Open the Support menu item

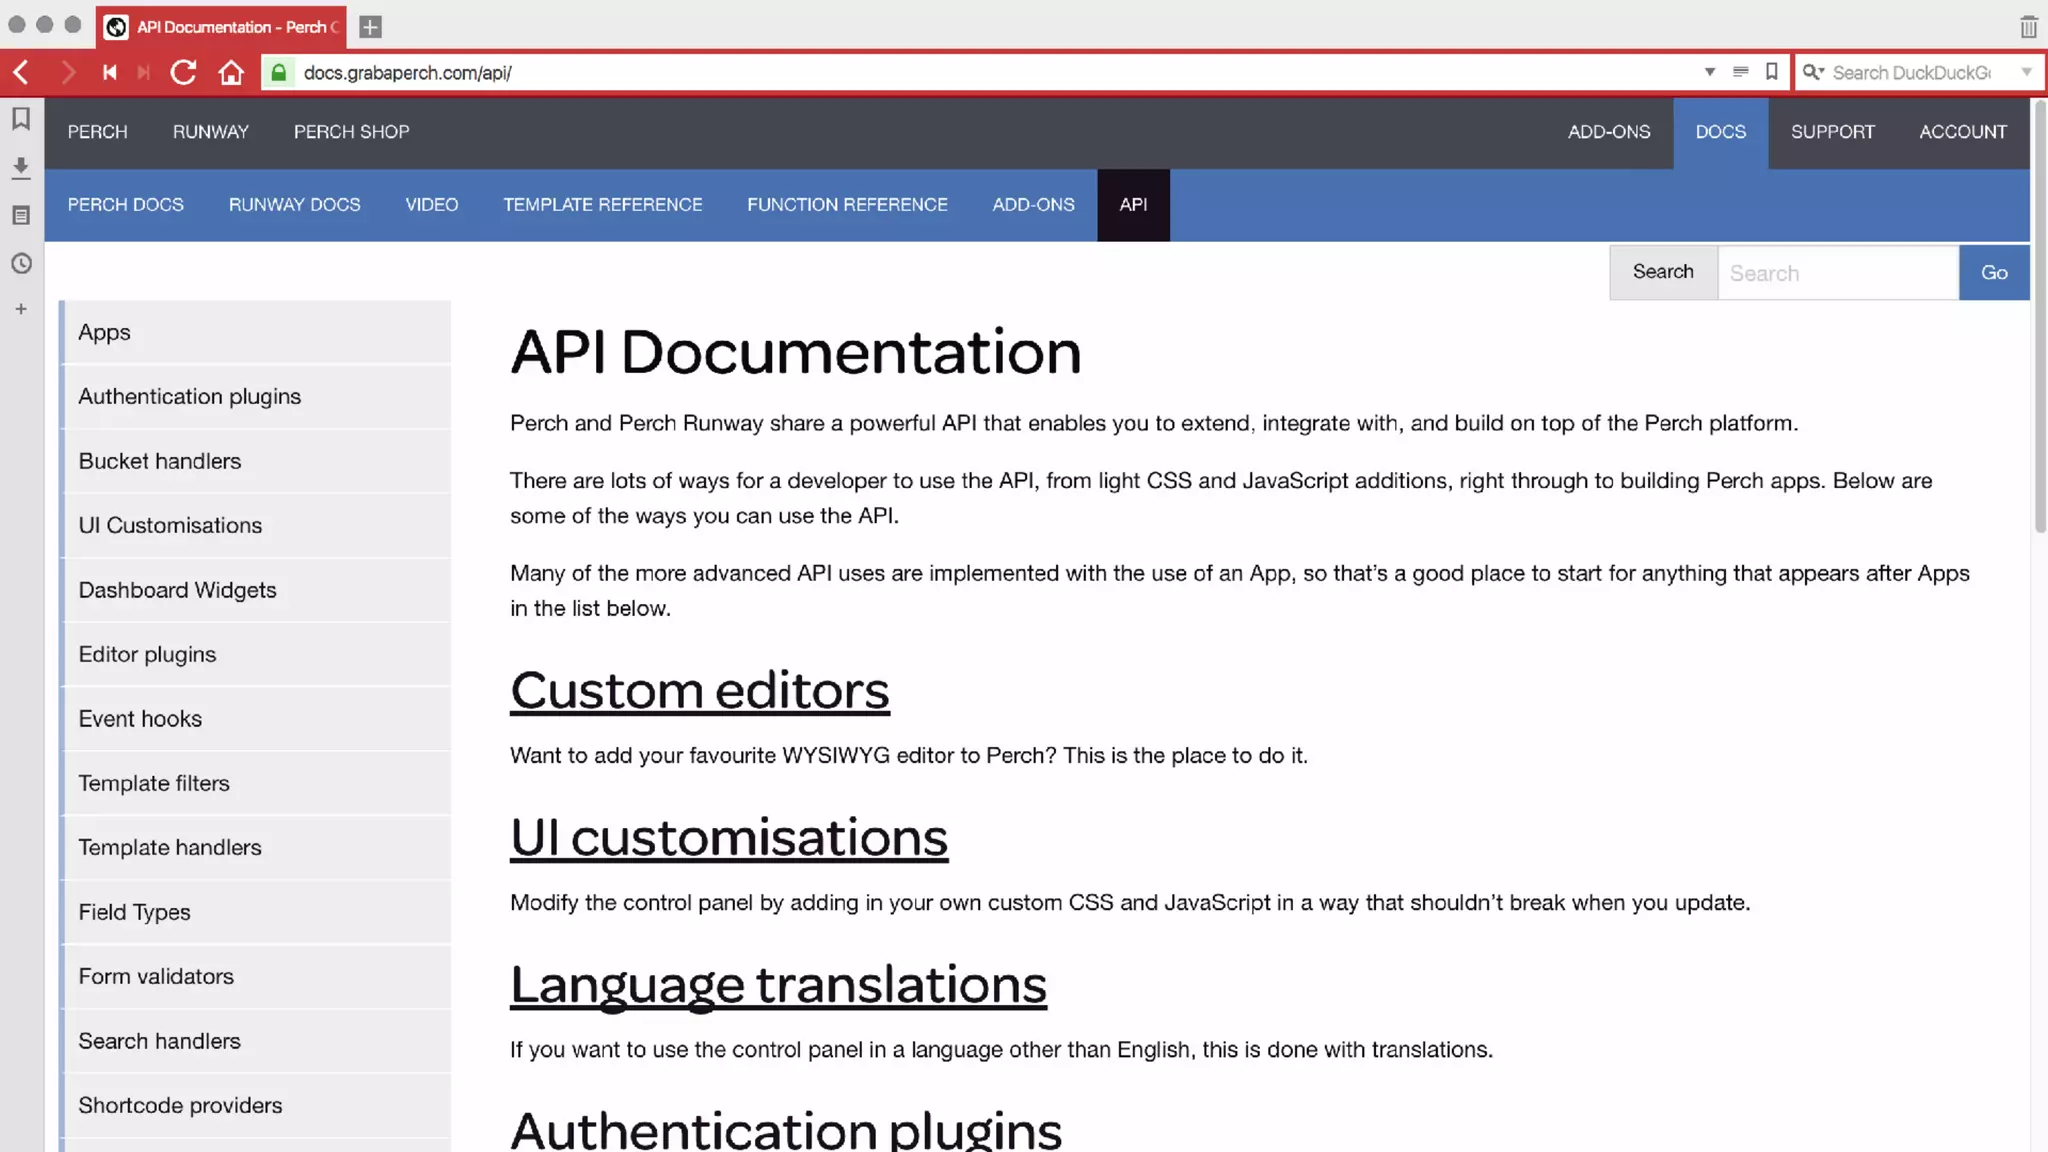(1832, 132)
